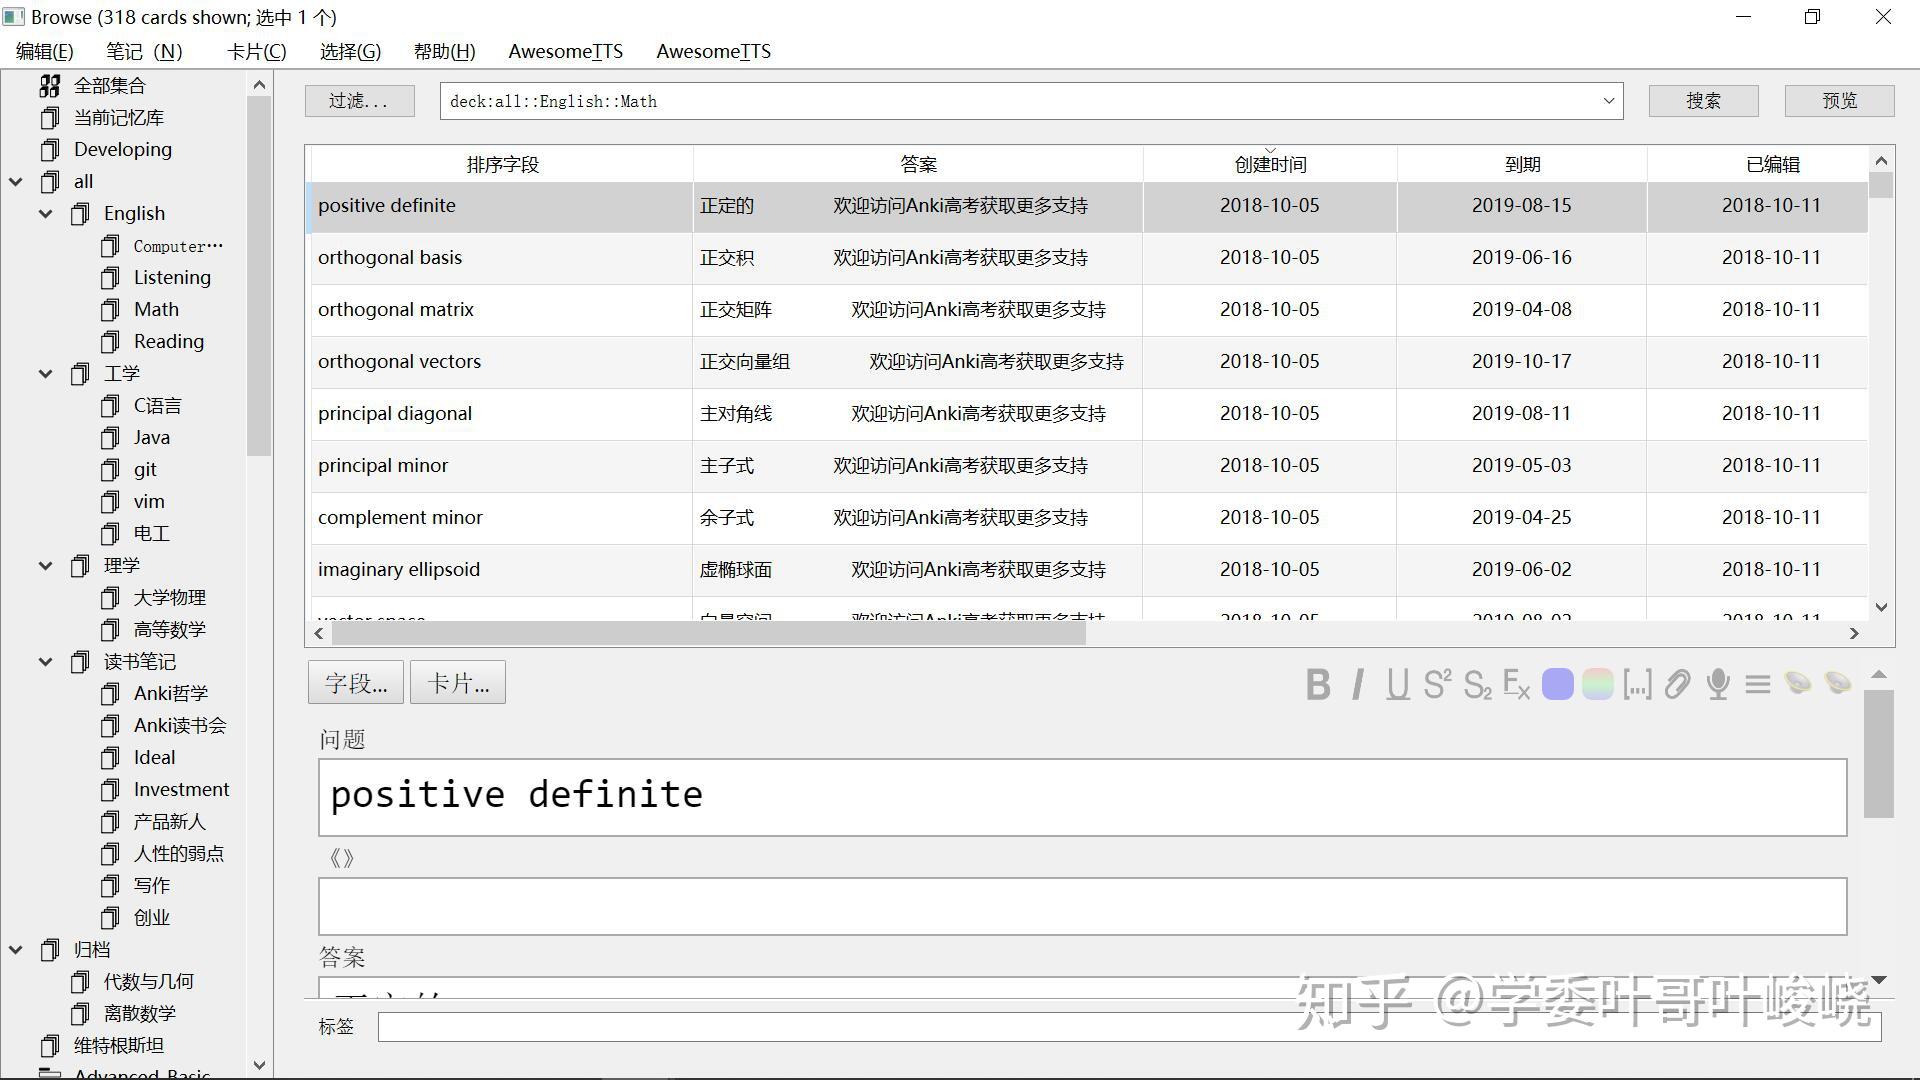Select the imaginary ellipsoid card row
Viewport: 1920px width, 1080px height.
1088,570
